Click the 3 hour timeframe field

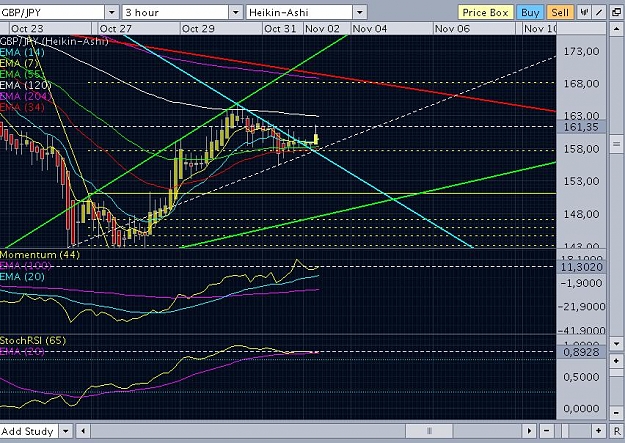[x=175, y=12]
